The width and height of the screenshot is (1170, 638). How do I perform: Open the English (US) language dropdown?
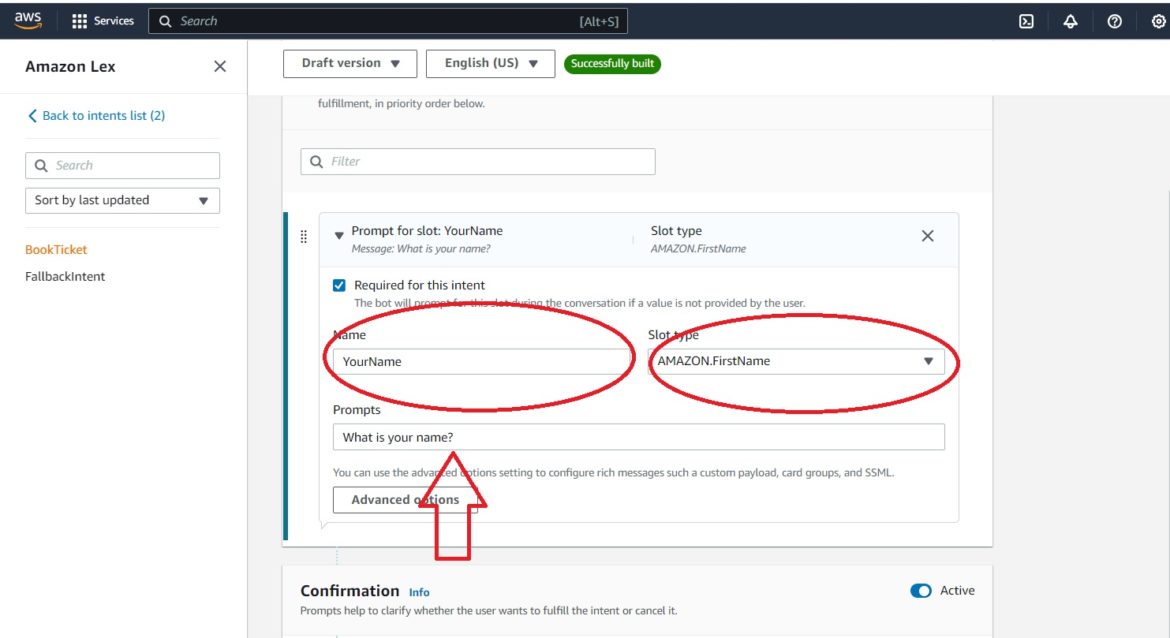490,63
